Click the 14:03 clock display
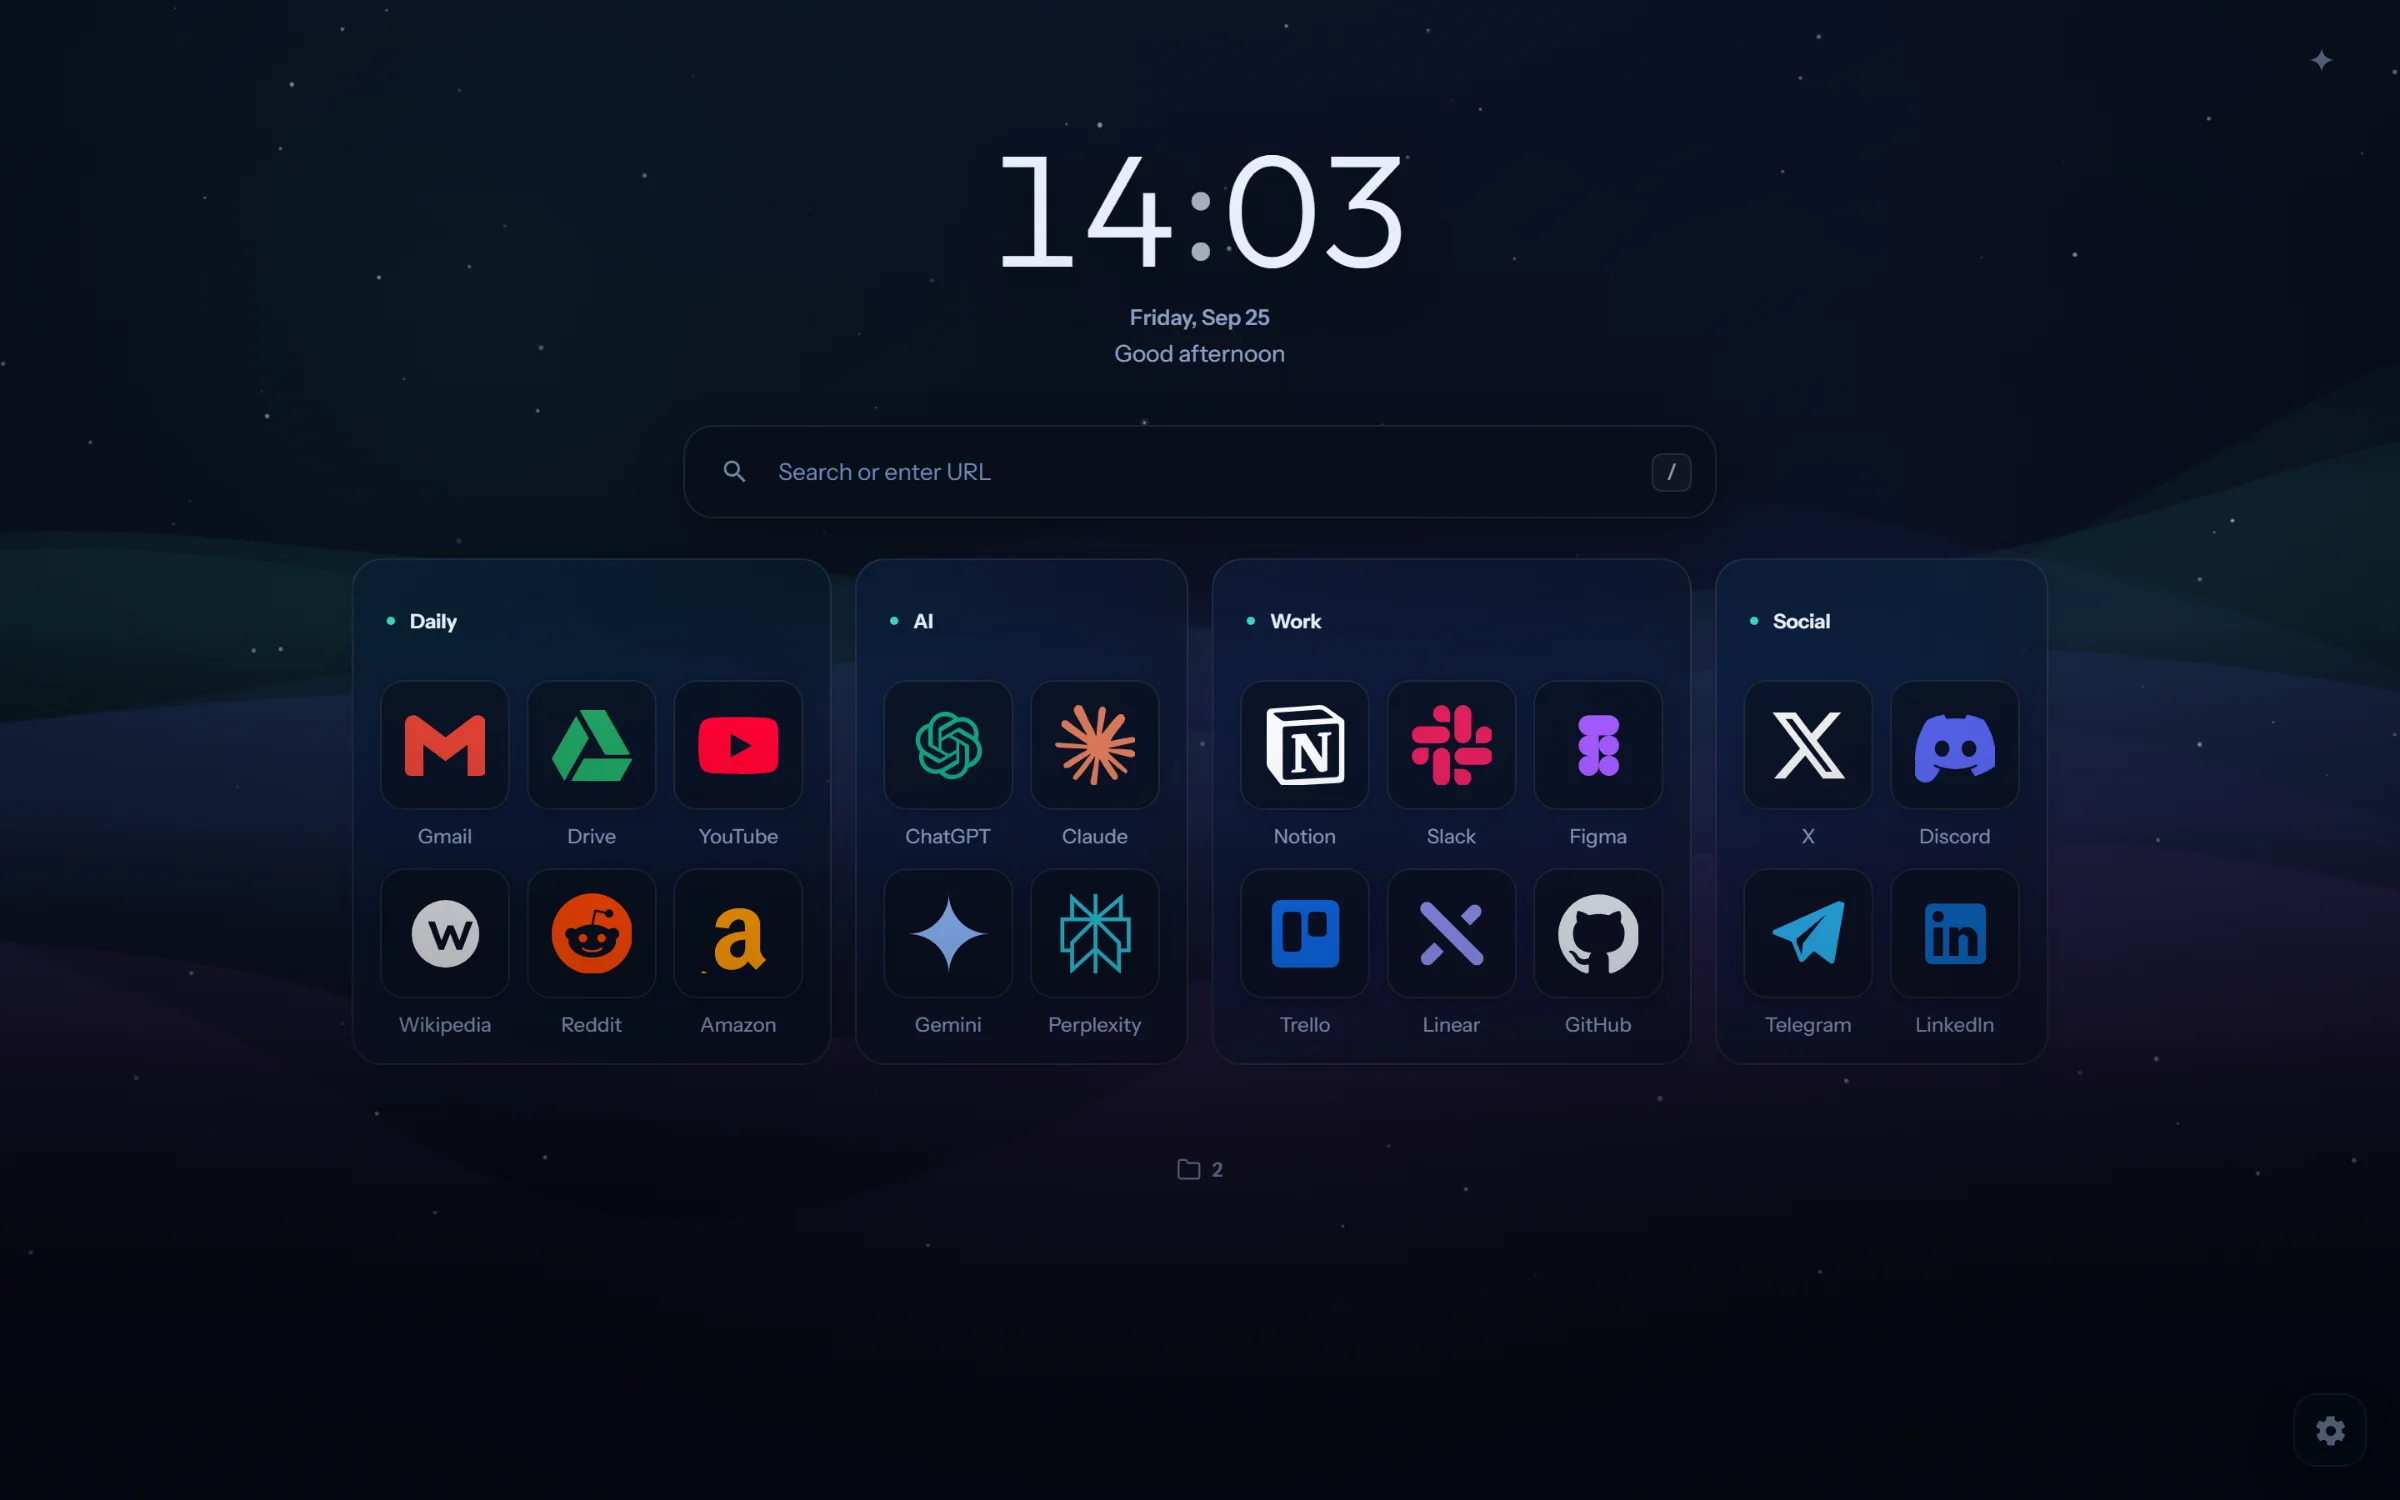This screenshot has height=1500, width=2400. (x=1200, y=212)
